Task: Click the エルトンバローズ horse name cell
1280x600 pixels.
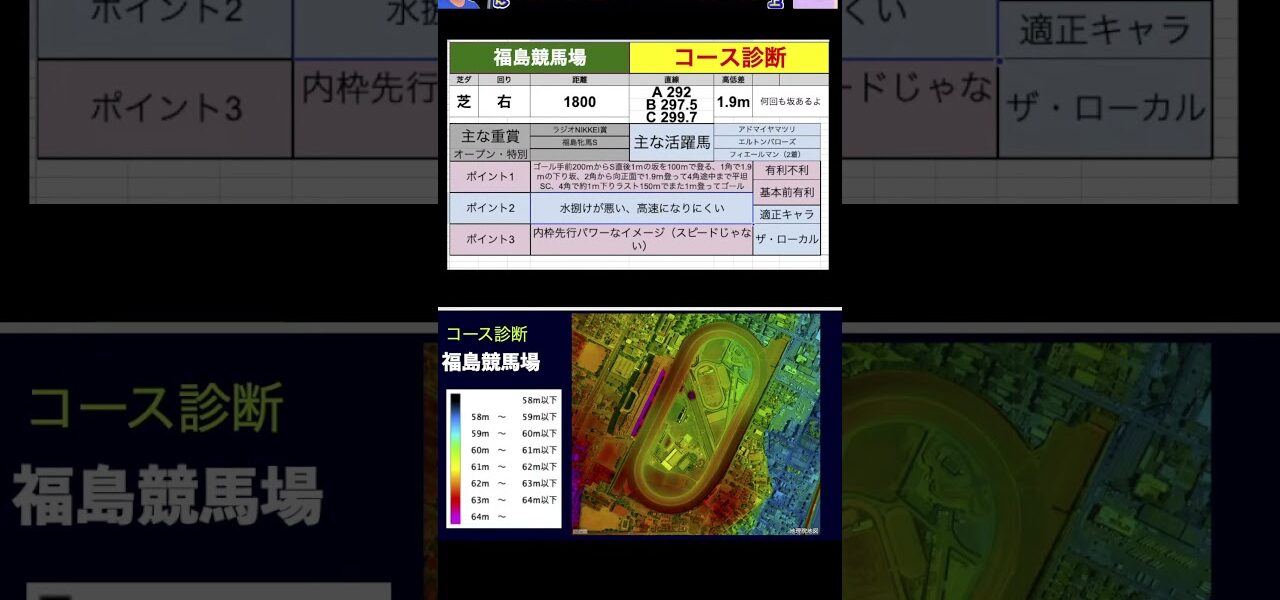Action: 766,142
